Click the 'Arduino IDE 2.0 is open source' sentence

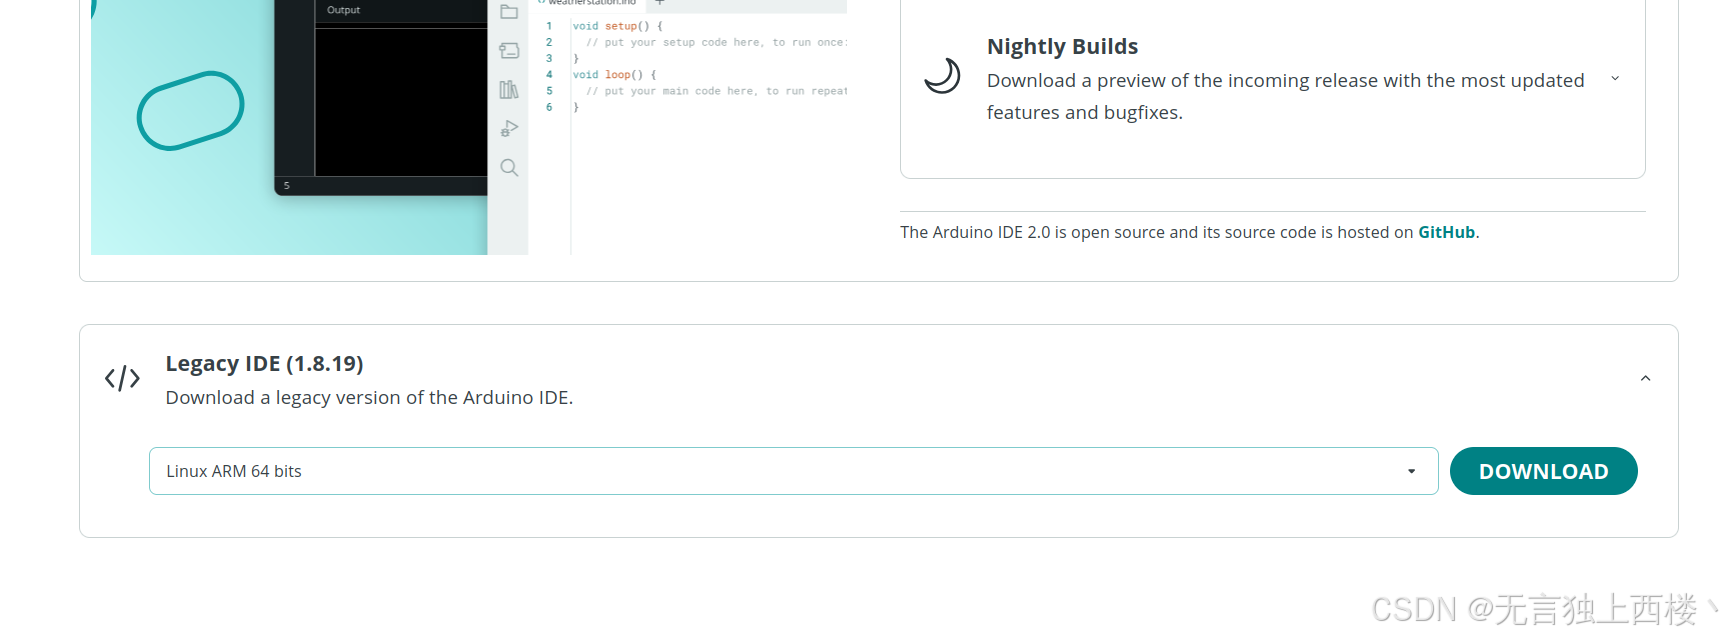1189,232
